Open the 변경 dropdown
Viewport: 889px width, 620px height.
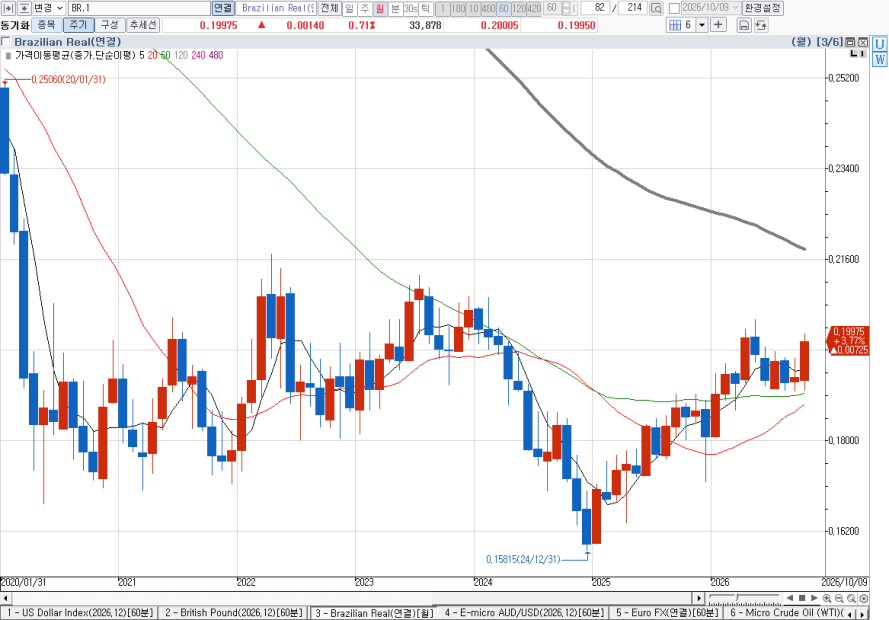click(48, 9)
